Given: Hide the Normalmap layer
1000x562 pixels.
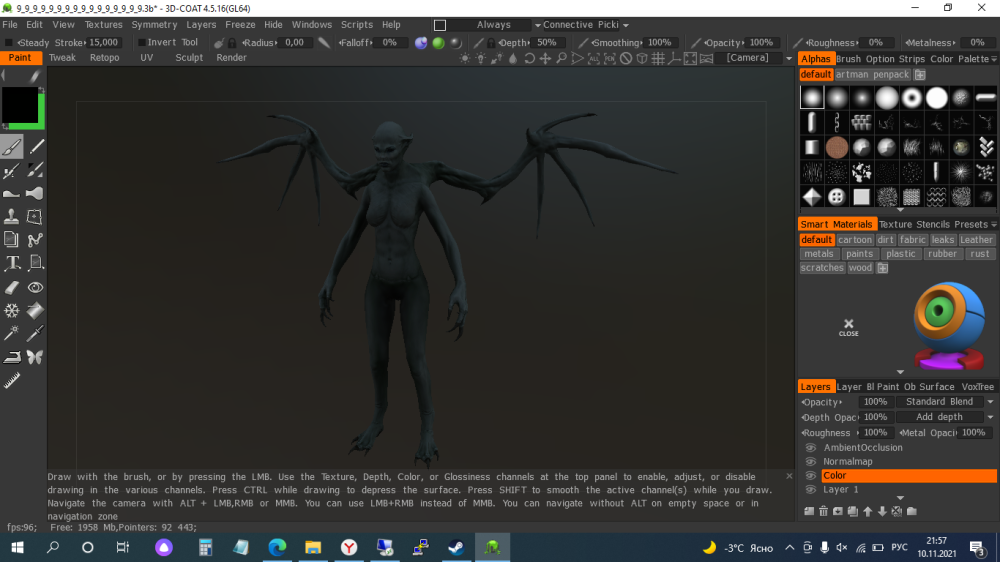Looking at the screenshot, I should pyautogui.click(x=811, y=461).
